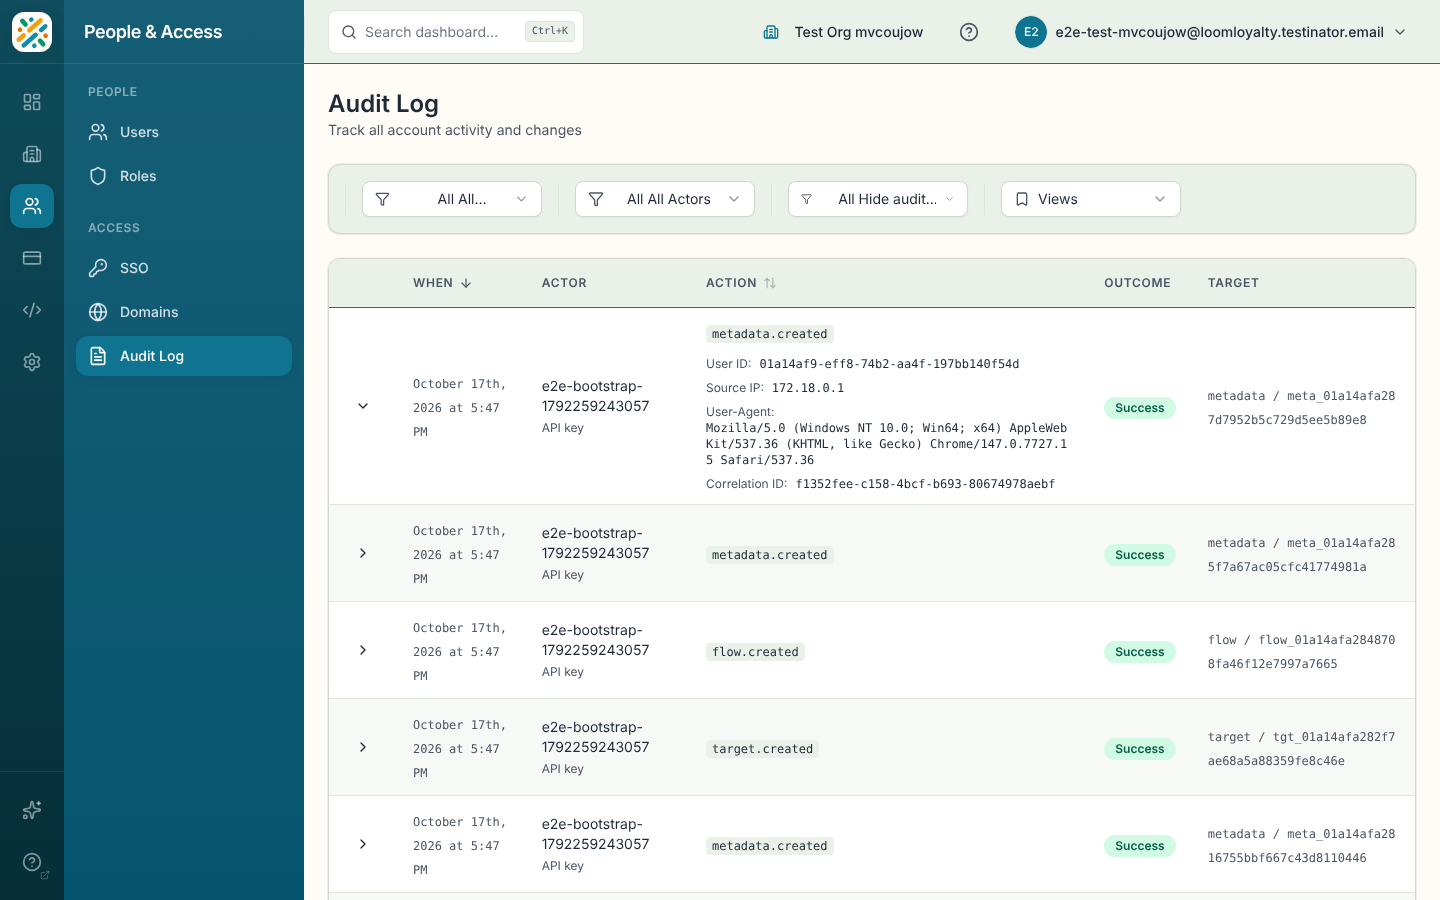Open the All All... filter dropdown
Screen dimensions: 1440x900
(452, 199)
